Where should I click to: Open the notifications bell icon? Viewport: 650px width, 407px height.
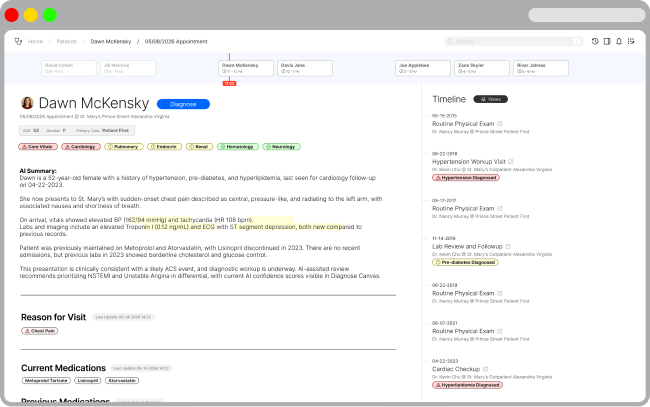coord(619,41)
